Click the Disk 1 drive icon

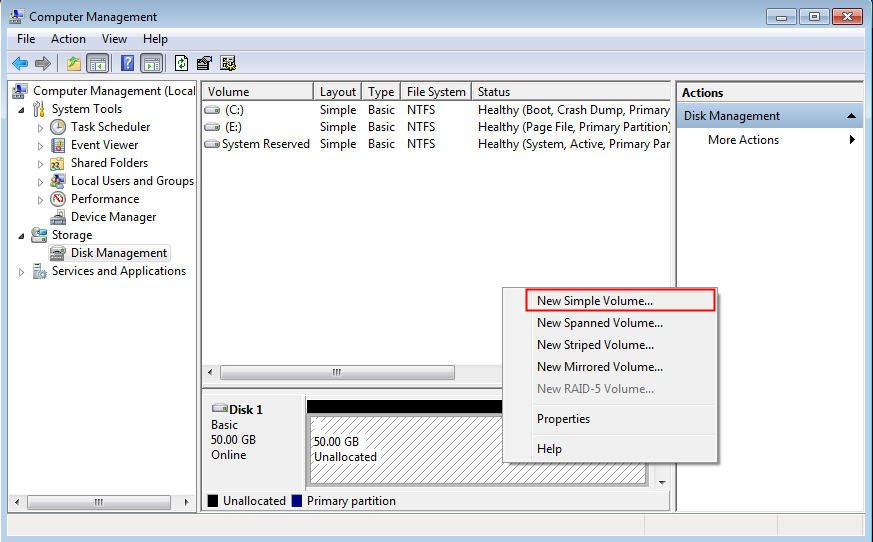(x=220, y=408)
